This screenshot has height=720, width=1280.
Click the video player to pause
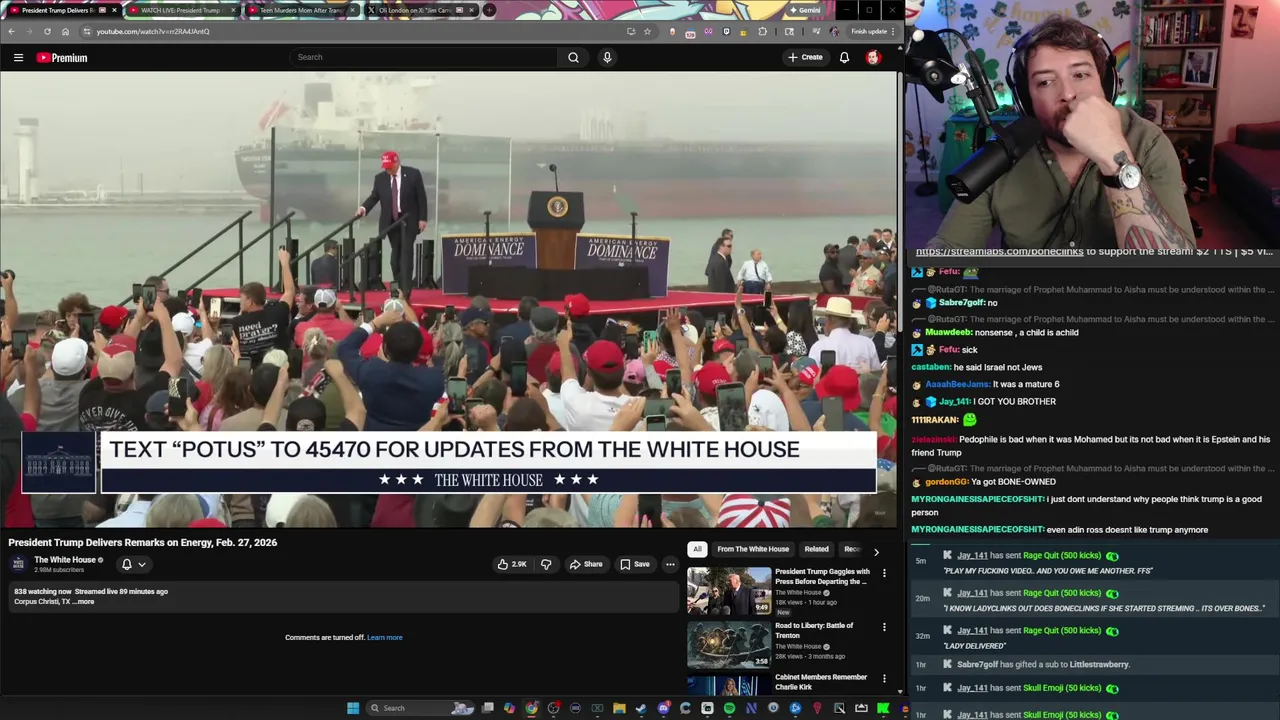click(x=449, y=300)
